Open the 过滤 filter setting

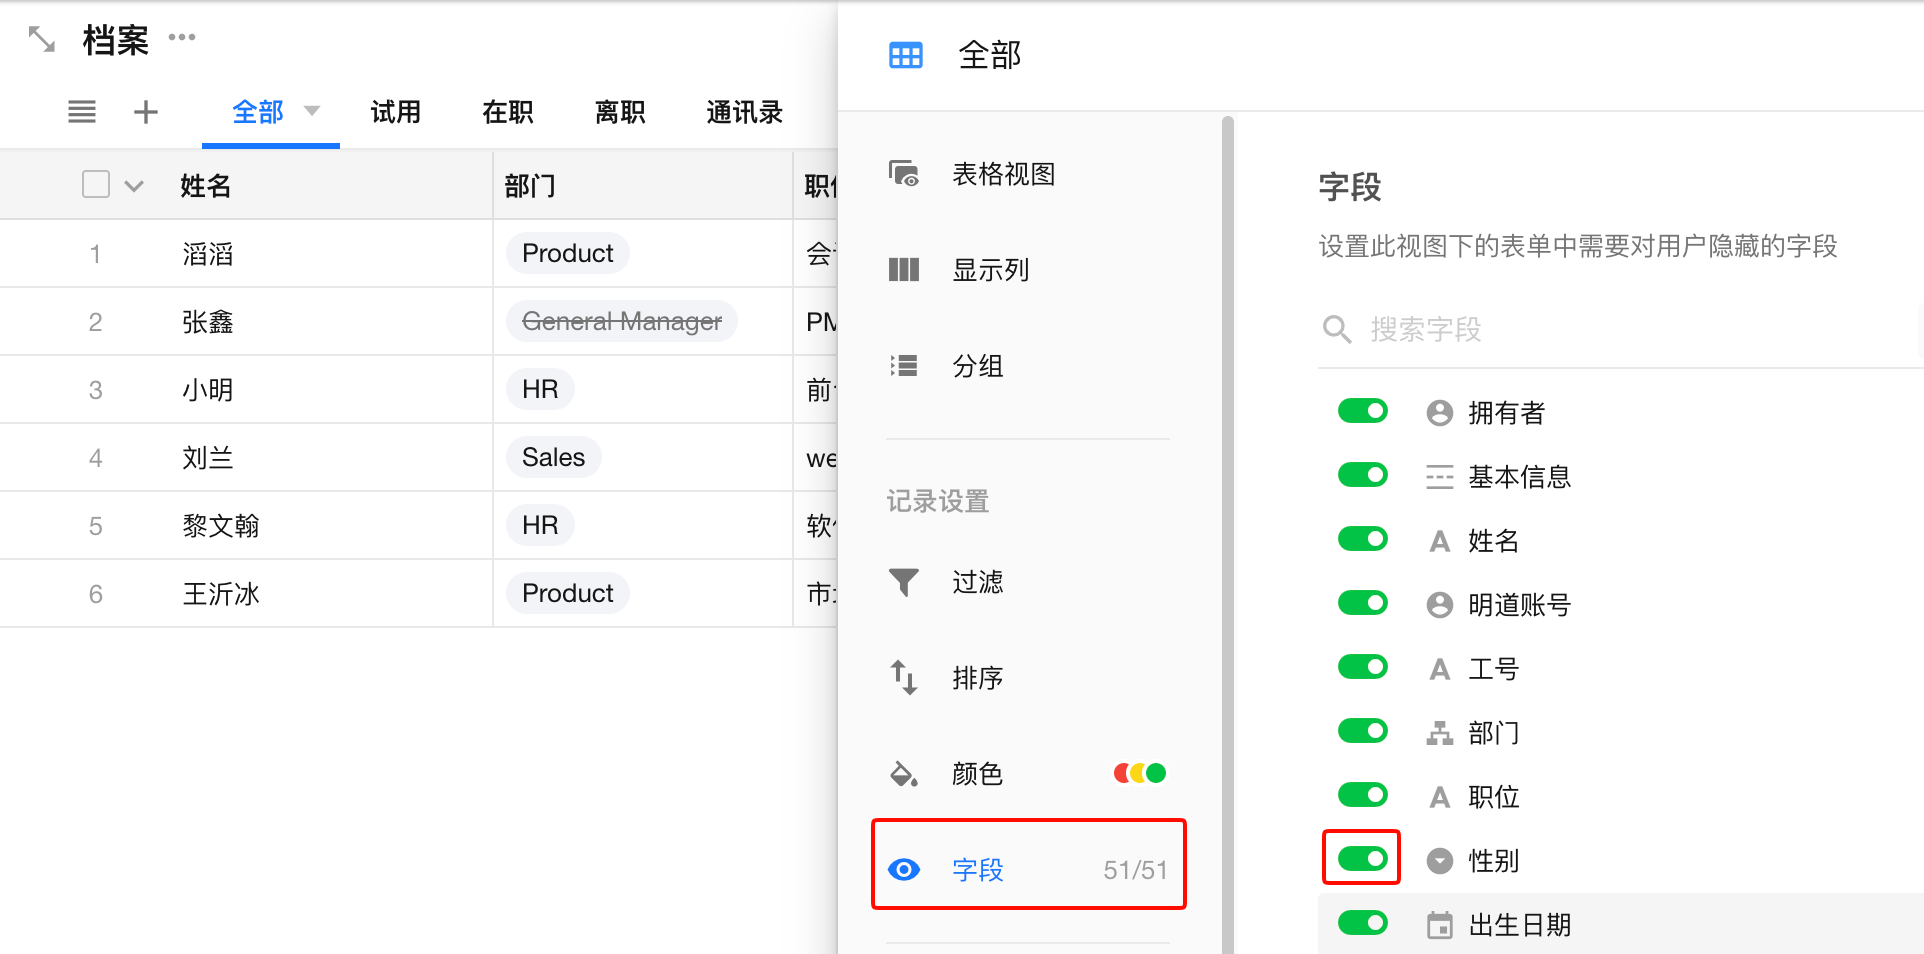pos(977,582)
